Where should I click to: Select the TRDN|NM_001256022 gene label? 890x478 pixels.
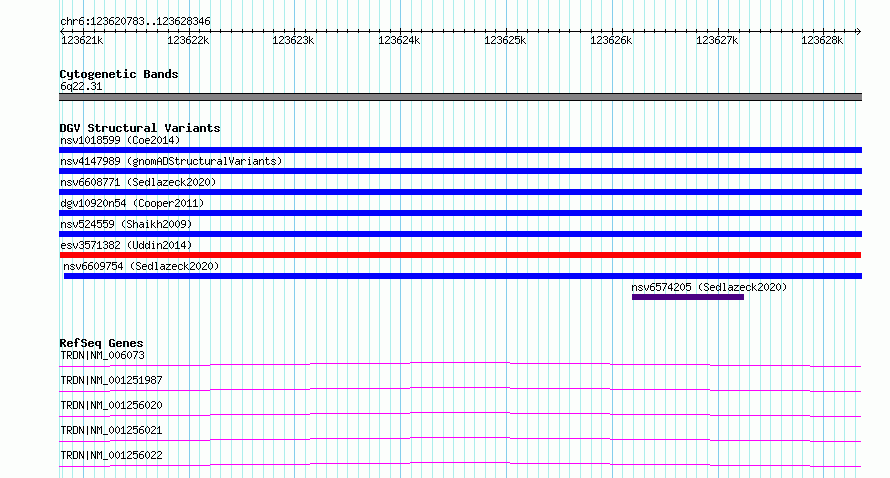(111, 455)
